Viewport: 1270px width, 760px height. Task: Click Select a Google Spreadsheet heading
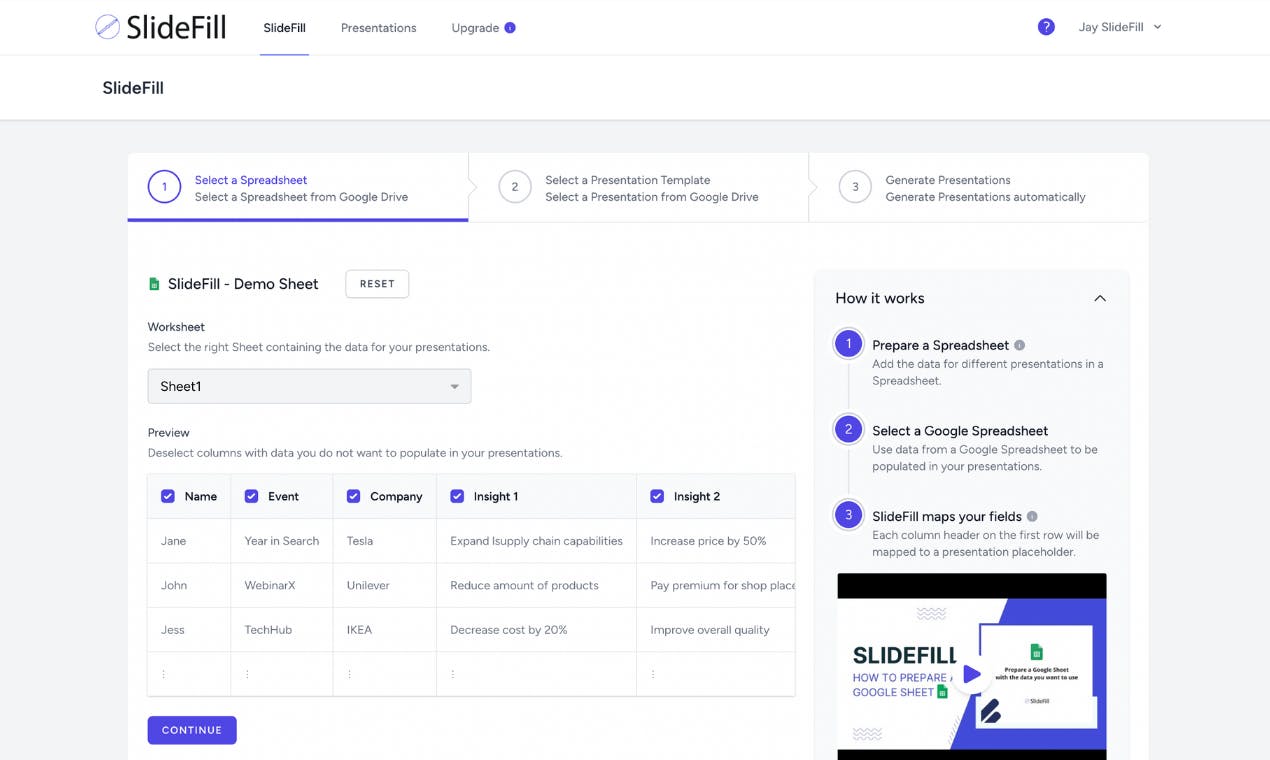[x=960, y=431]
